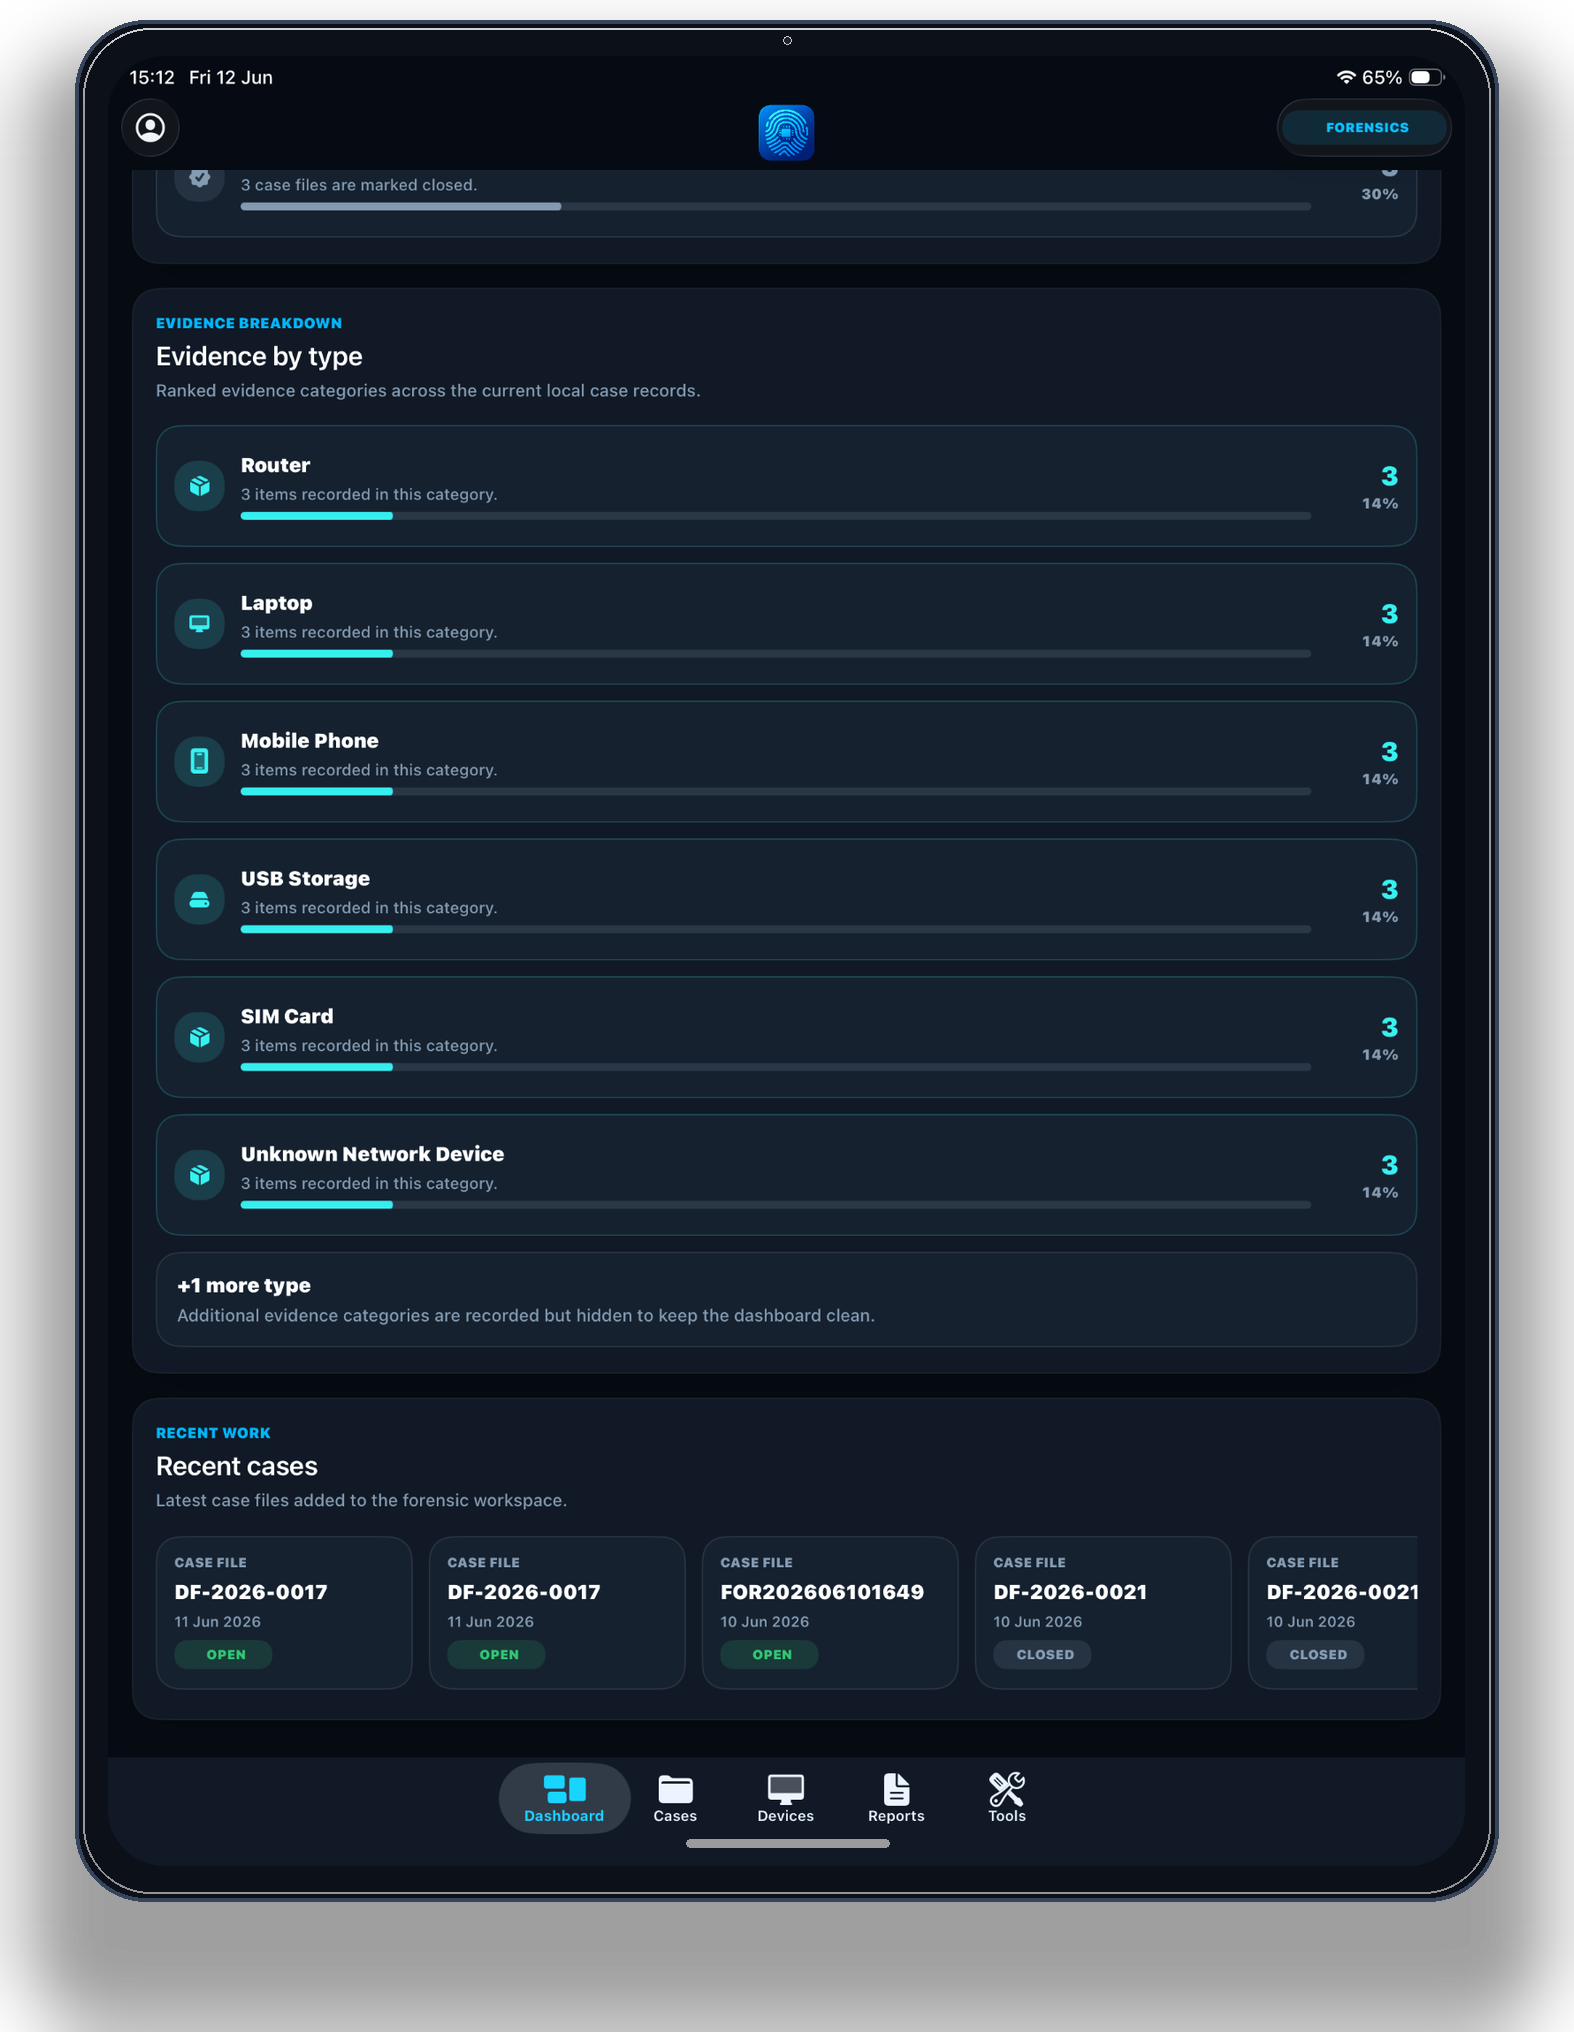Click the FORENSICS badge button
Image resolution: width=1574 pixels, height=2032 pixels.
point(1366,128)
